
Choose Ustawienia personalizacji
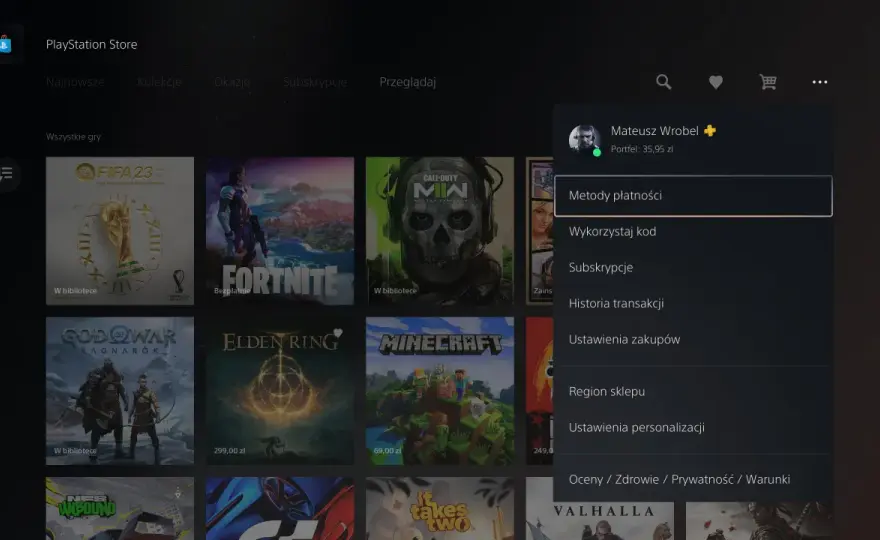click(x=693, y=427)
